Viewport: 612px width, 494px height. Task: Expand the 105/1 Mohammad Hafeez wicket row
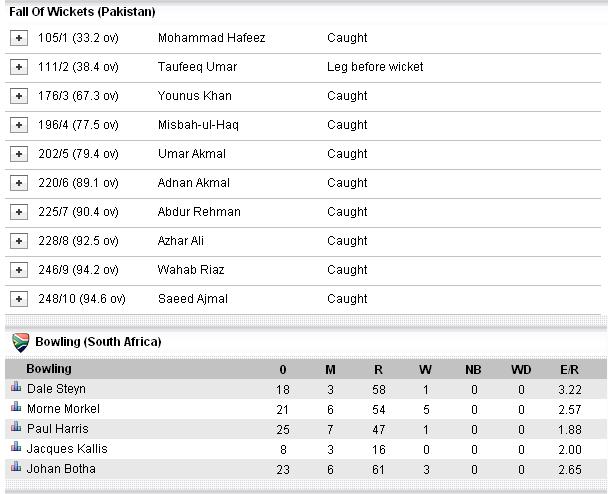pos(19,38)
